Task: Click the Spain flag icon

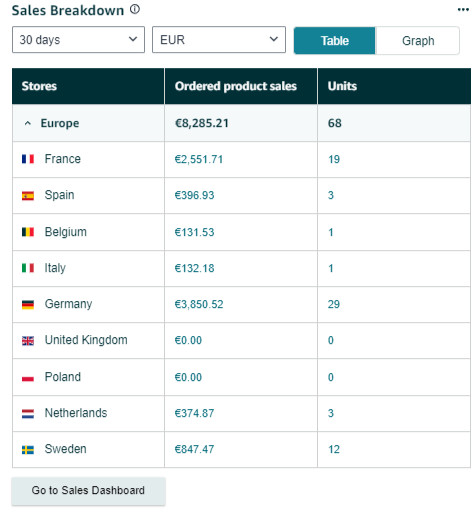Action: [x=28, y=195]
